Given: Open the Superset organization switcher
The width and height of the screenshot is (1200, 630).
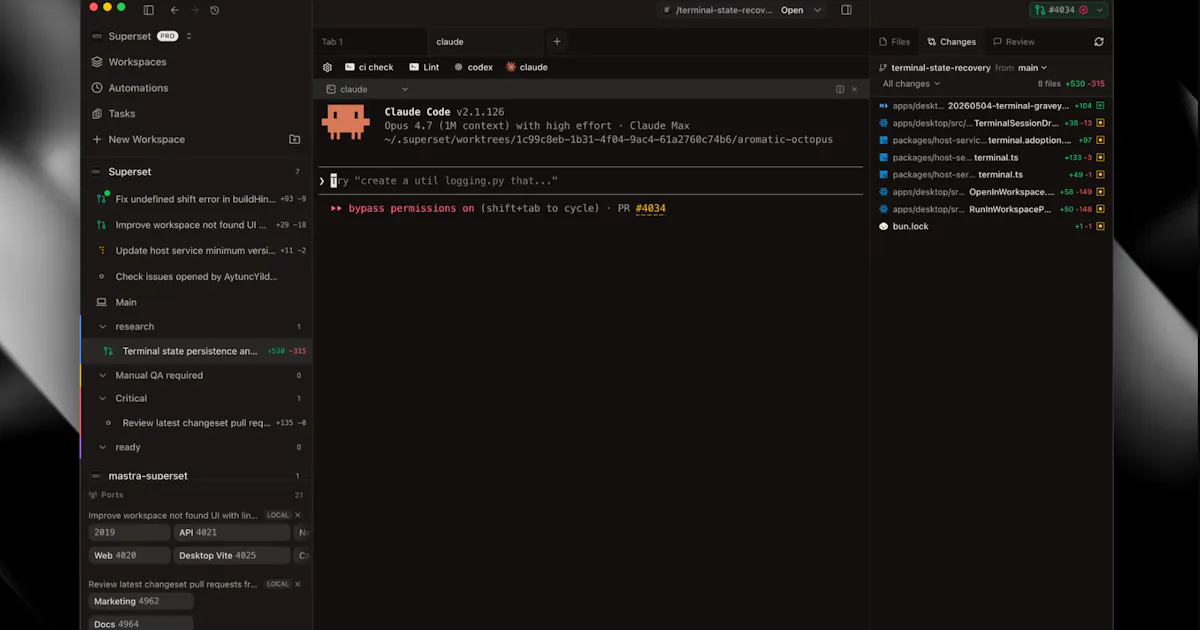Looking at the screenshot, I should pos(141,36).
